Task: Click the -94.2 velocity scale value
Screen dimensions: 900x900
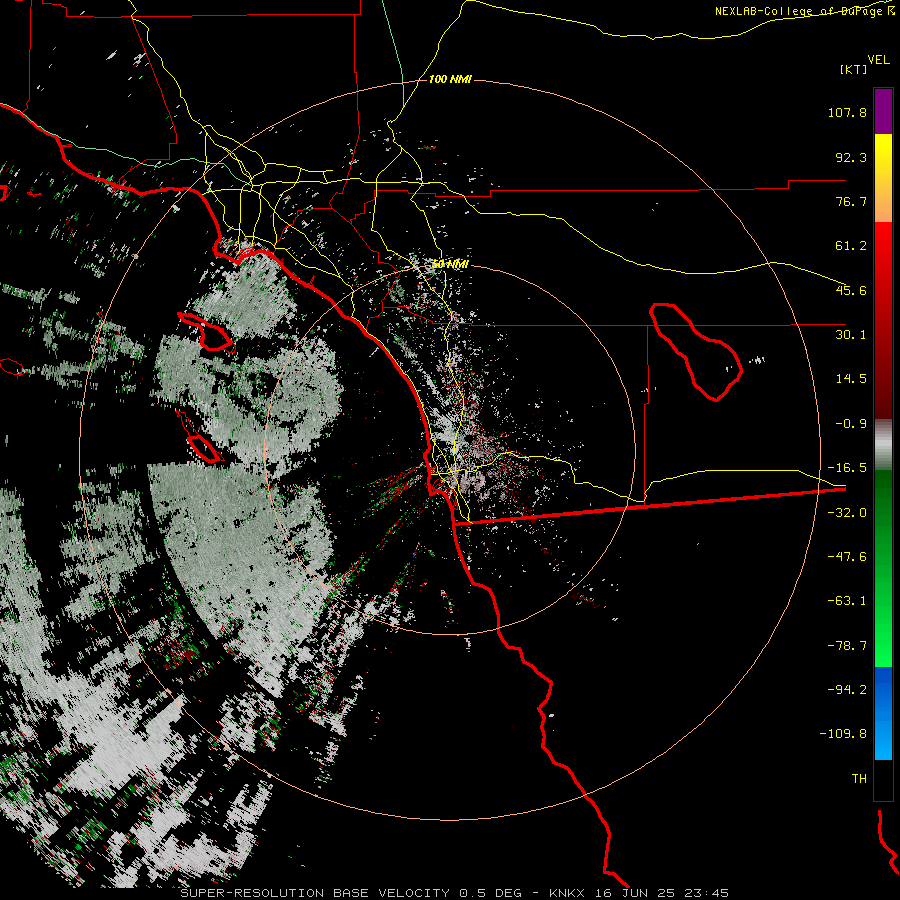Action: coord(847,689)
